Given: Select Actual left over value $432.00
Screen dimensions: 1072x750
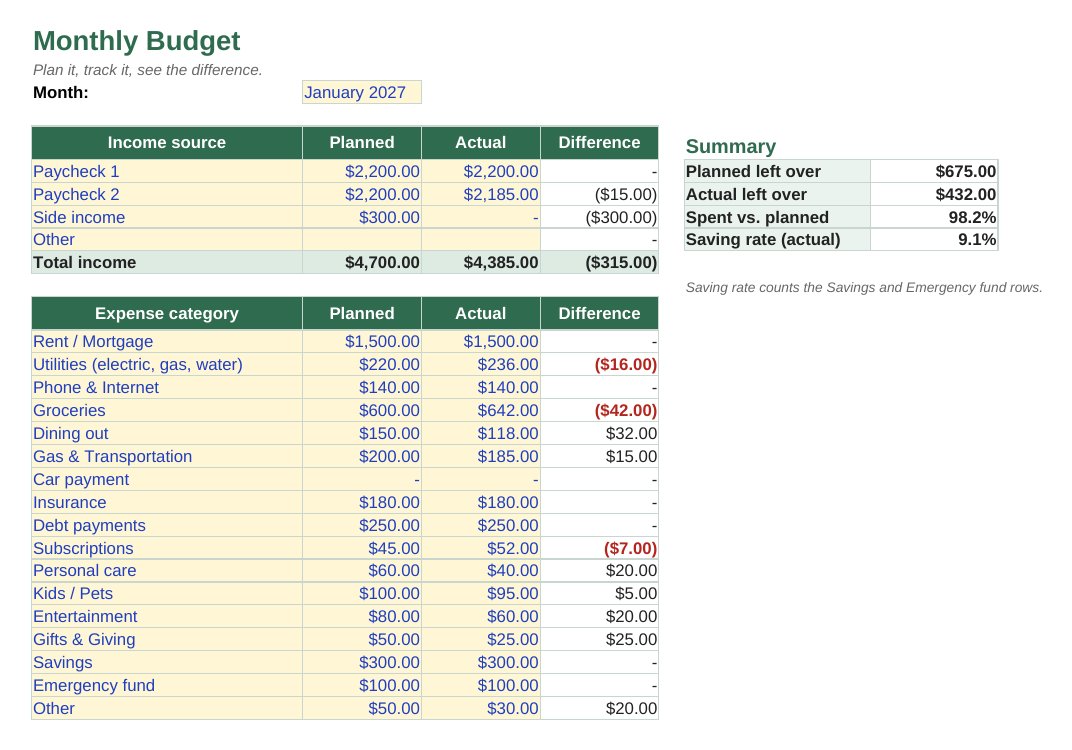Looking at the screenshot, I should click(x=934, y=194).
